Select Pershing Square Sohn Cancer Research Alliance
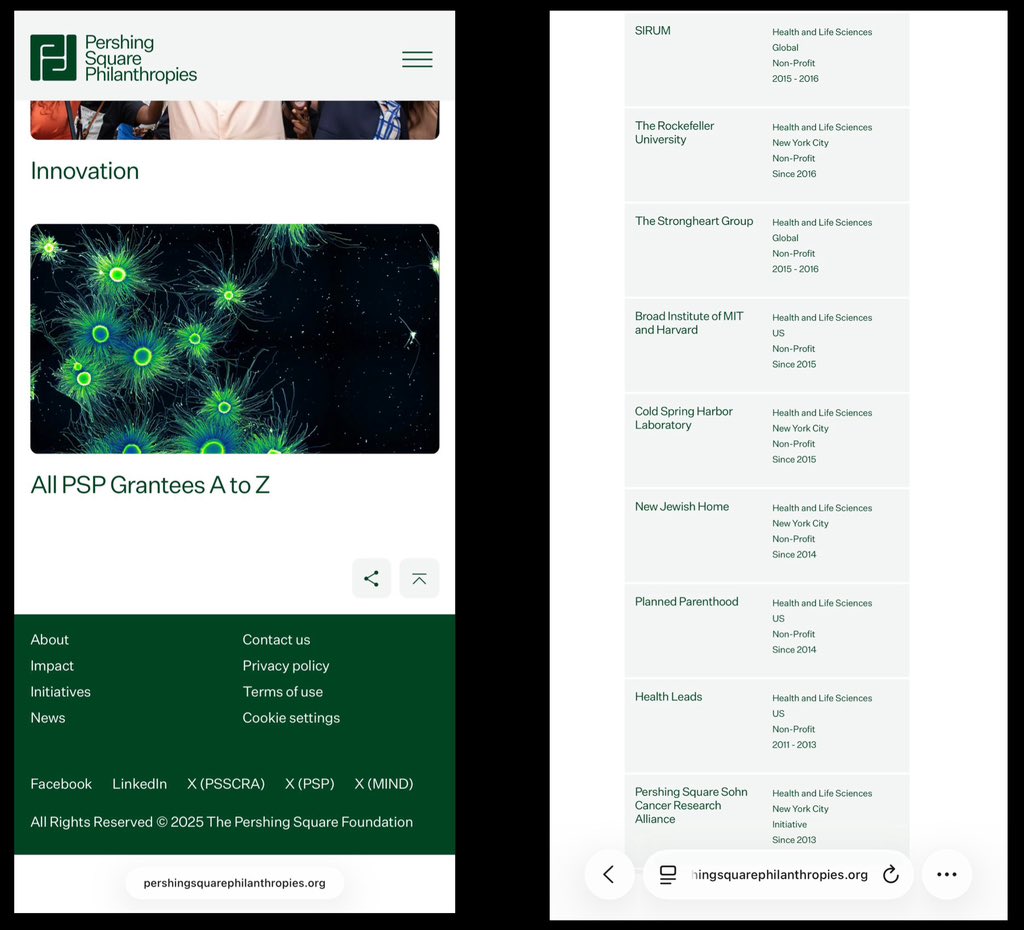This screenshot has width=1024, height=930. click(x=691, y=805)
